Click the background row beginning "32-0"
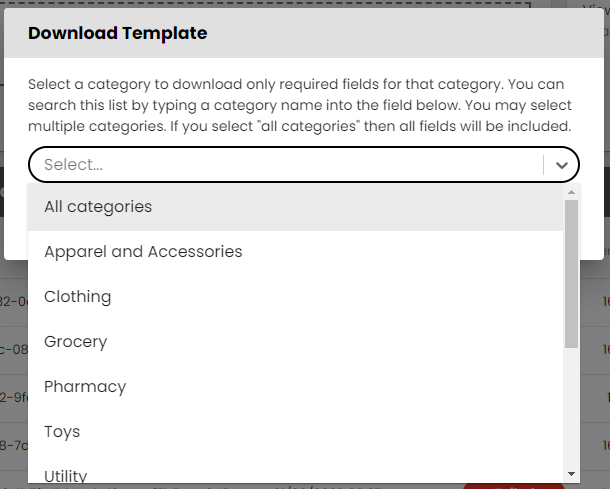 13,301
